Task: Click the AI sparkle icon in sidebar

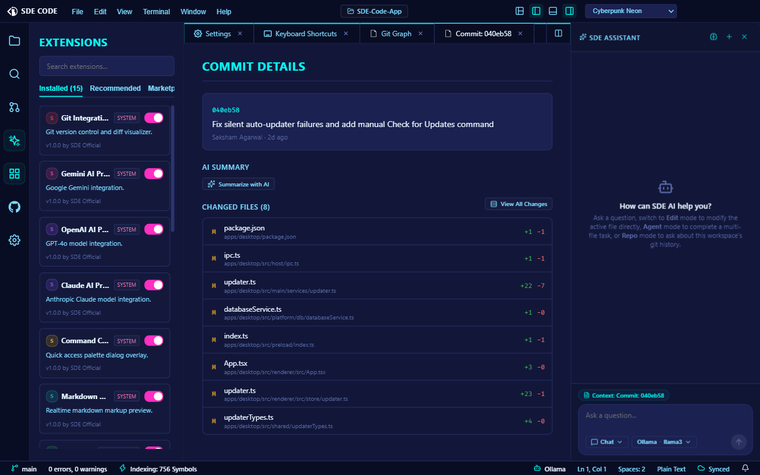Action: pos(15,141)
